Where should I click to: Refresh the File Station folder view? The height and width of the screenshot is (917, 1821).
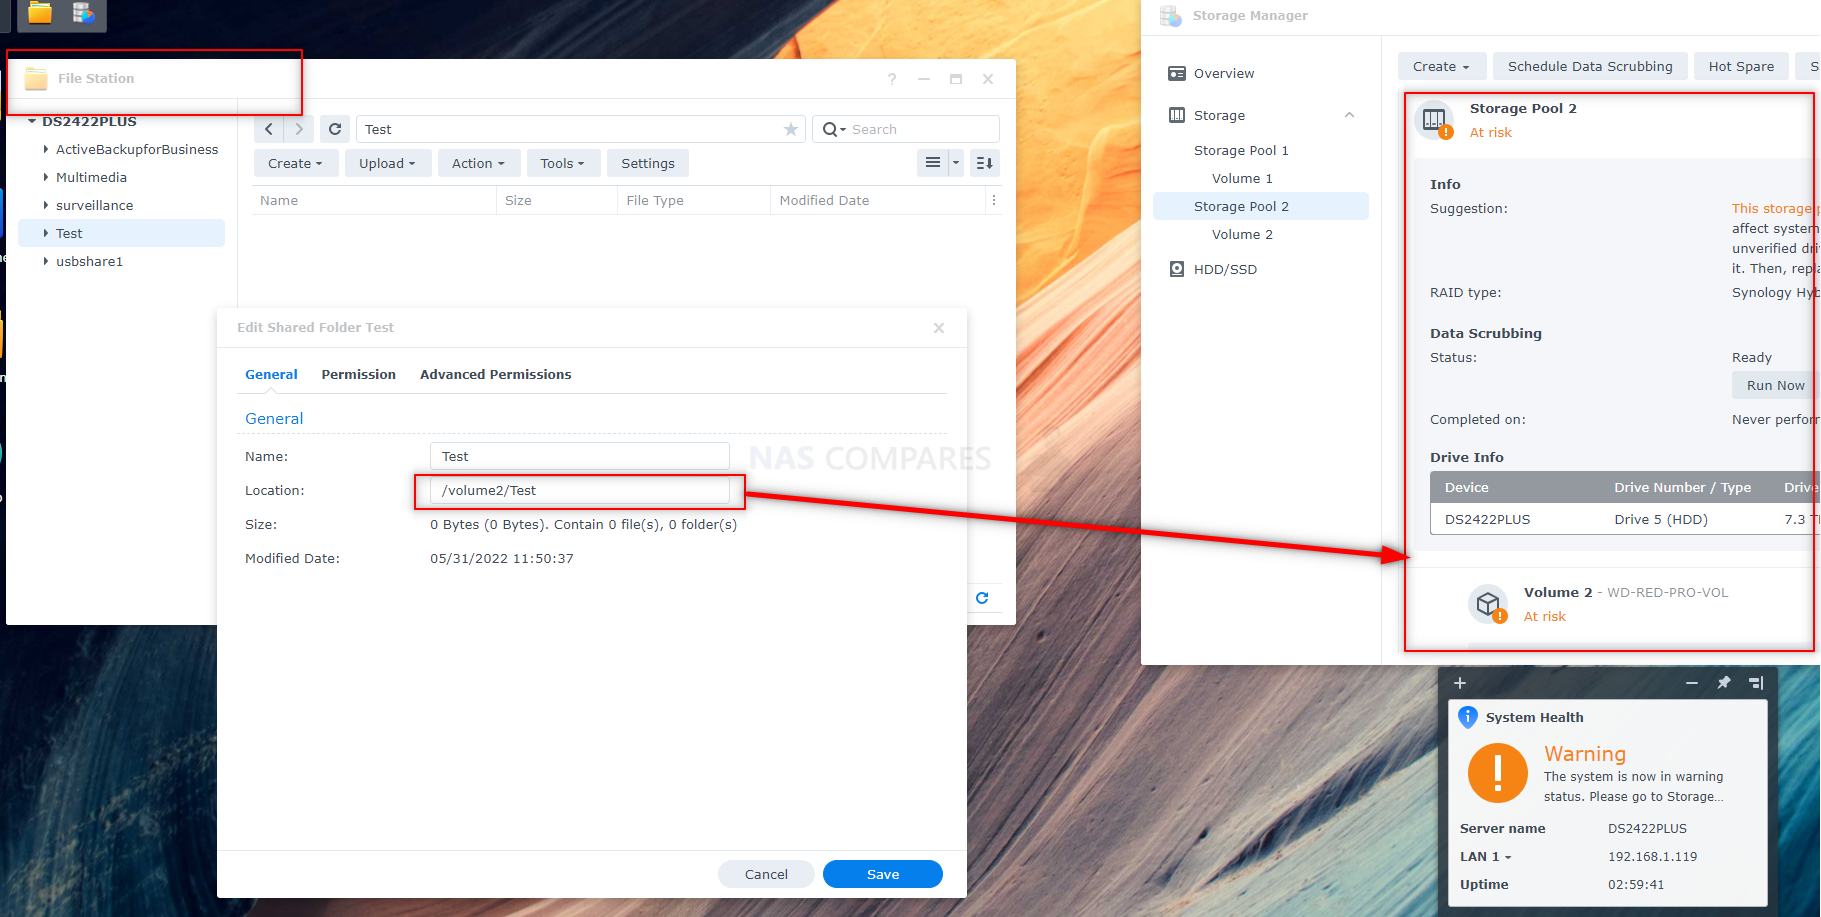pyautogui.click(x=335, y=129)
